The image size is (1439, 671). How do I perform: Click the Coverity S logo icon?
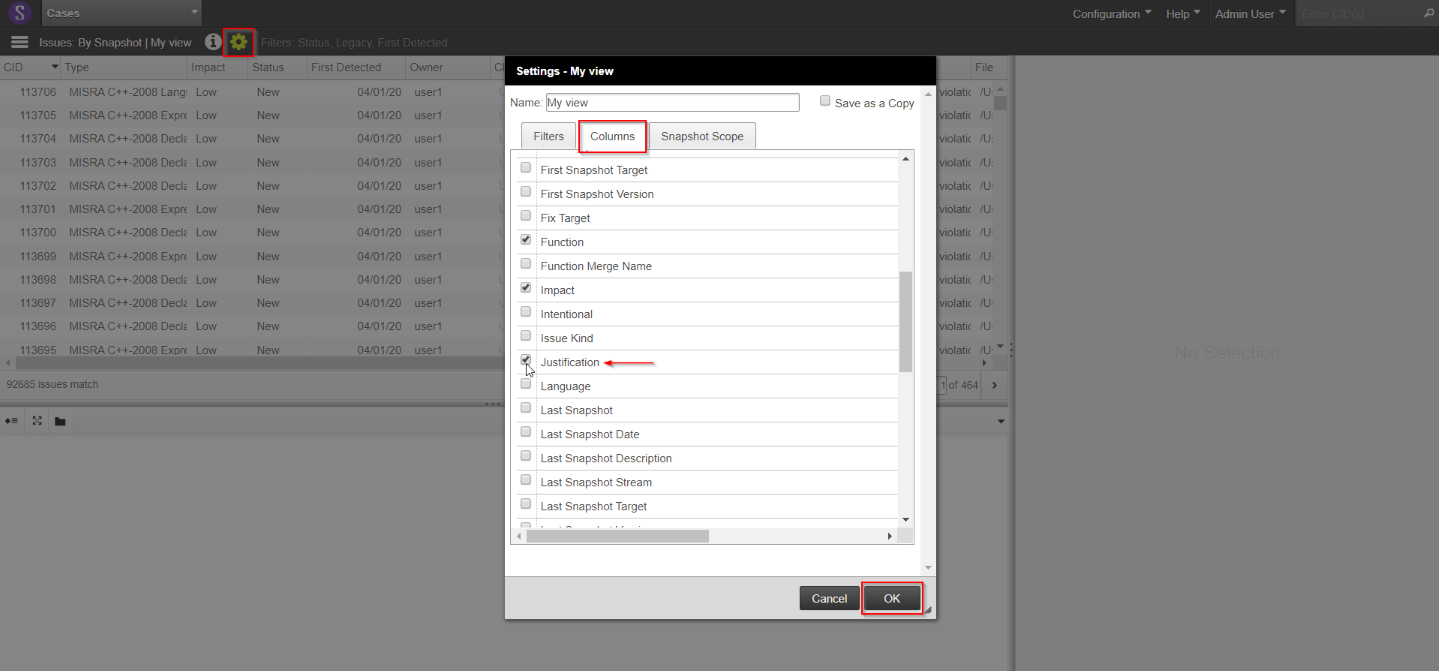point(20,13)
